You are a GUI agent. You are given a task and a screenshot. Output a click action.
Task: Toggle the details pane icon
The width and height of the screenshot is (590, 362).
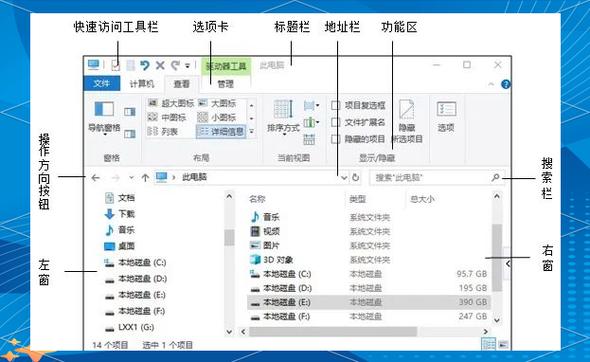pyautogui.click(x=129, y=134)
